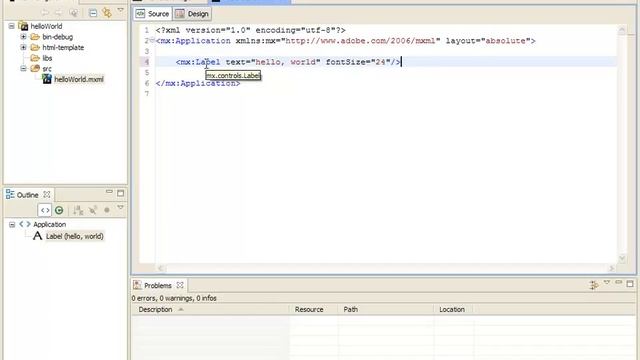Go back in the navigator toolbar

pyautogui.click(x=44, y=13)
